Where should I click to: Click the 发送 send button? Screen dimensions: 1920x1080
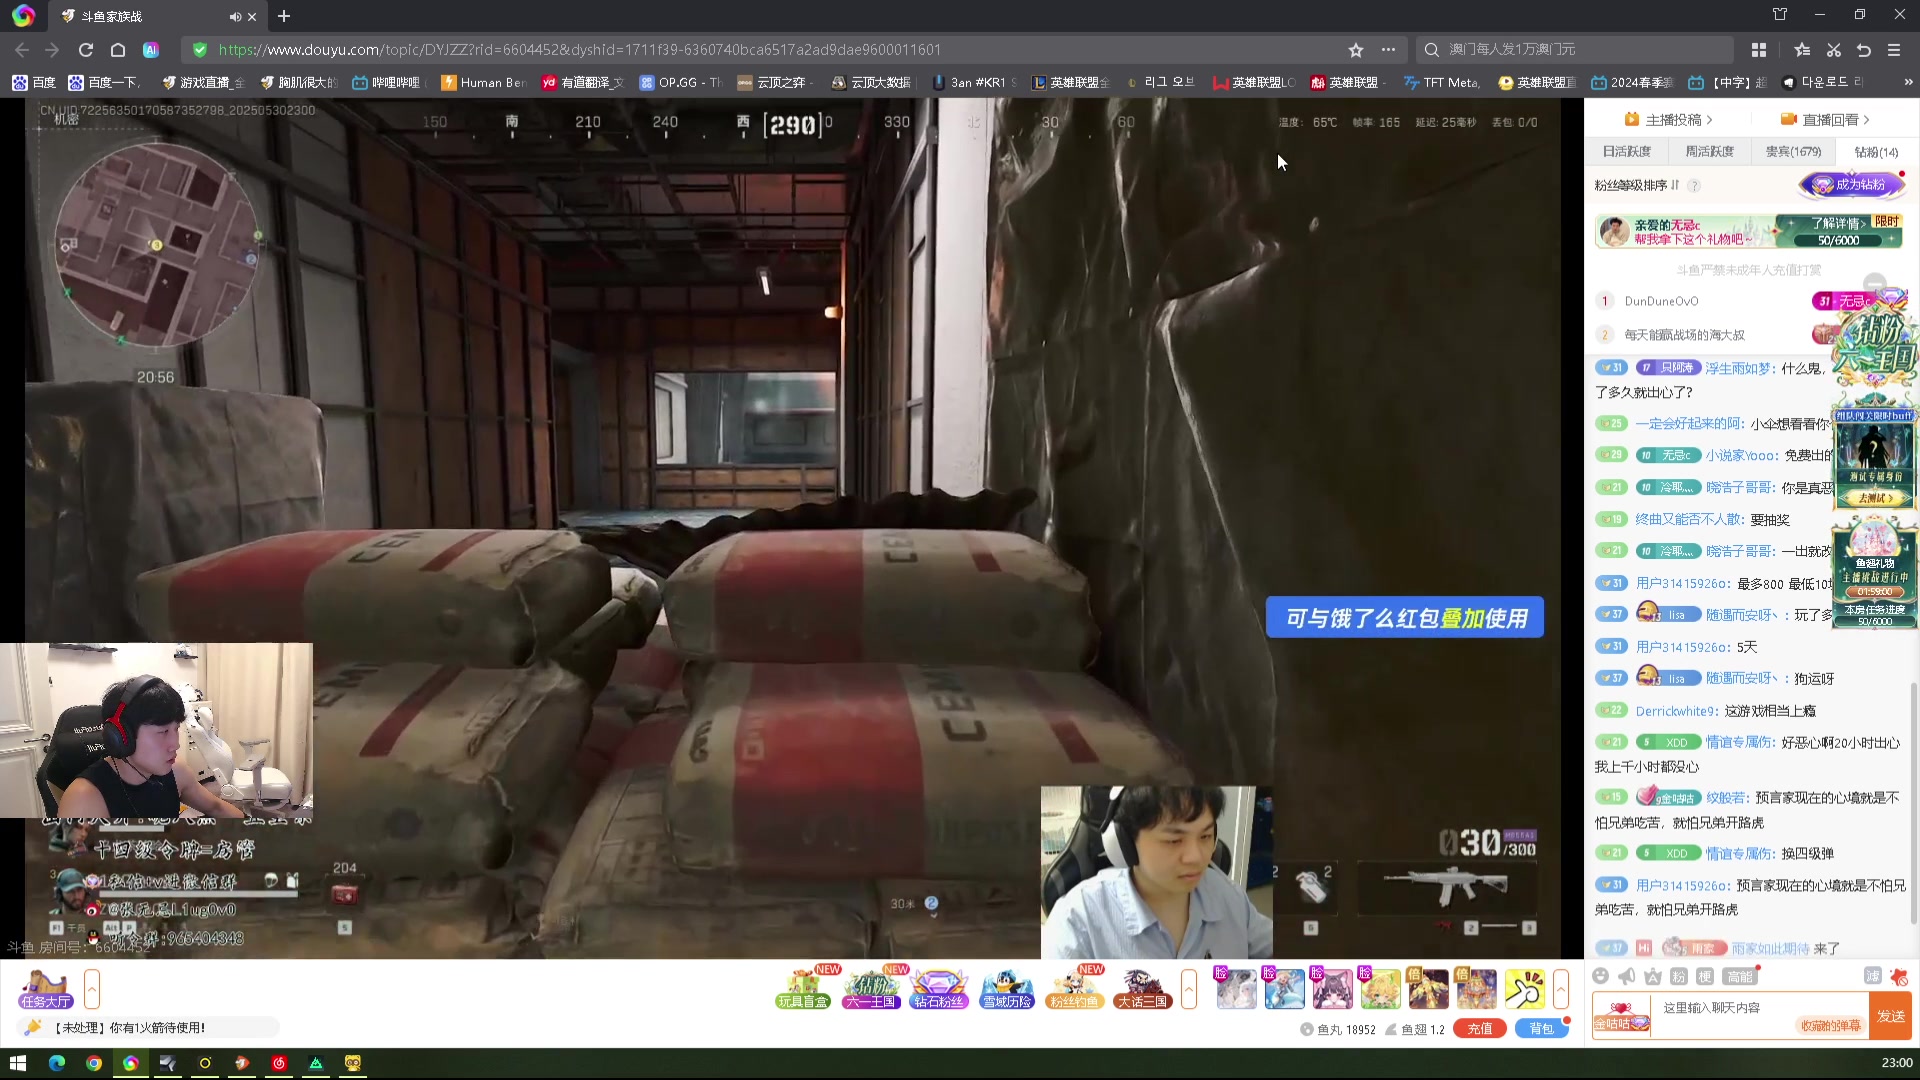1890,1016
